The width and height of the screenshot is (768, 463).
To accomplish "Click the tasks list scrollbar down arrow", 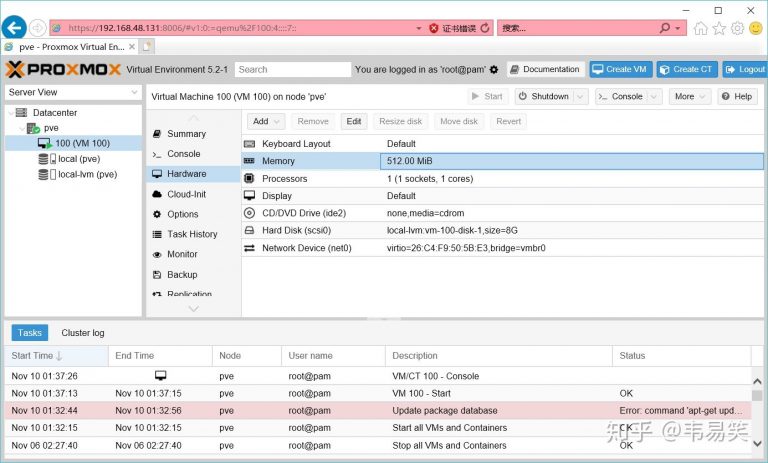I will [757, 443].
